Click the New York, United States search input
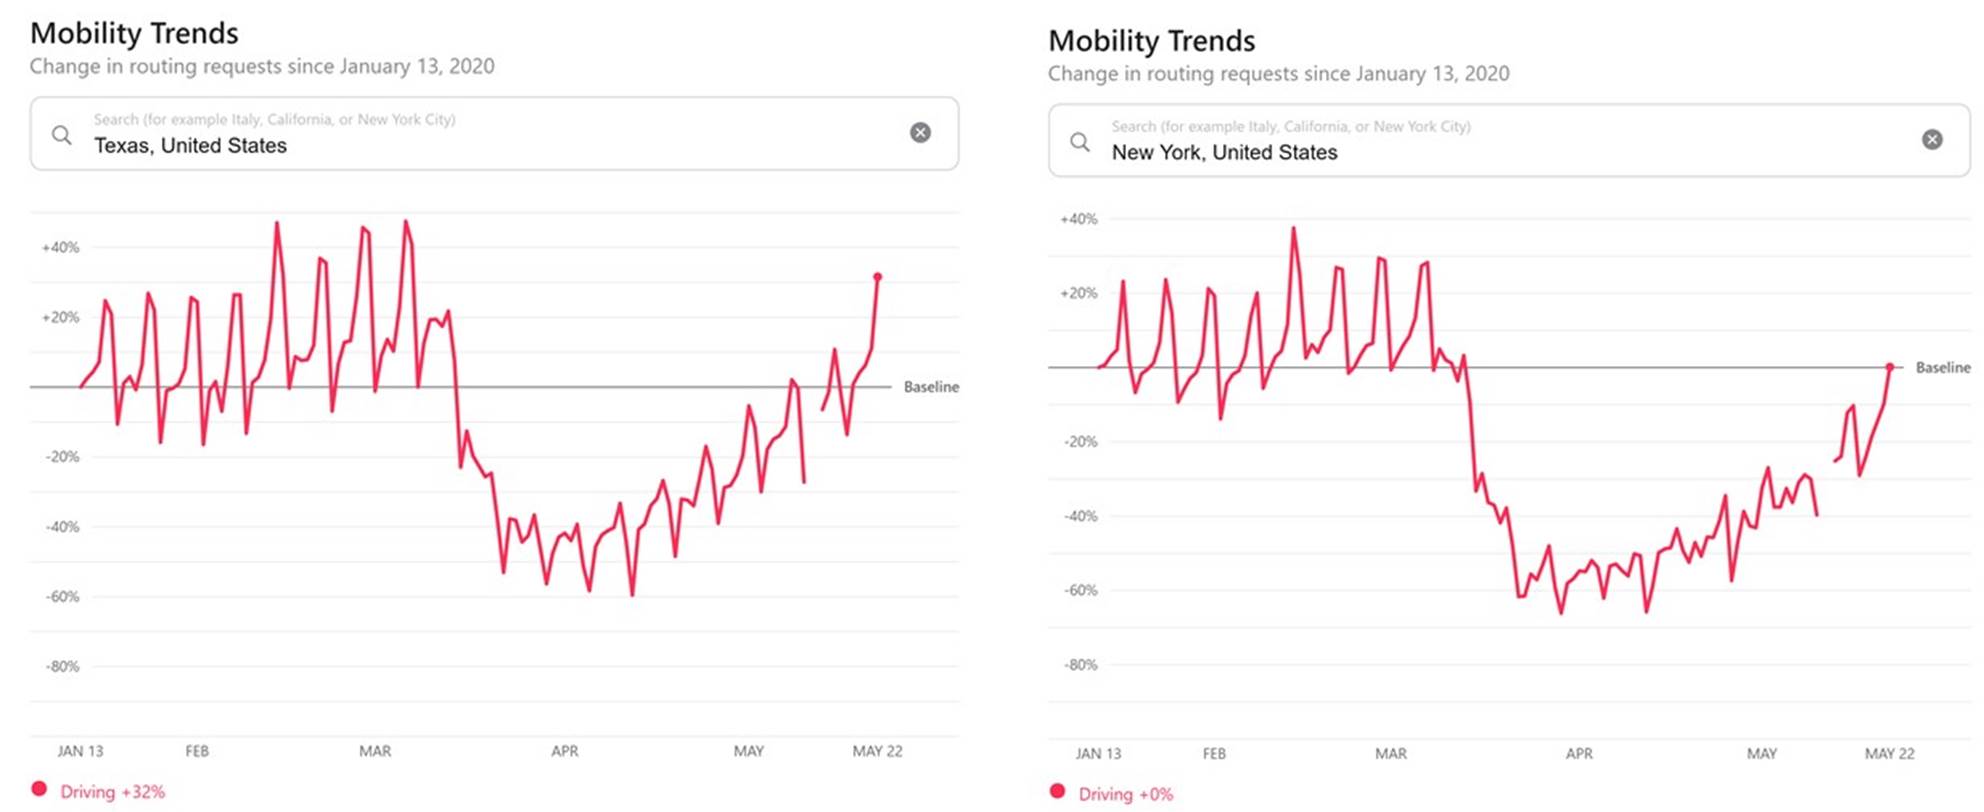Viewport: 1984px width, 812px height. click(1509, 140)
